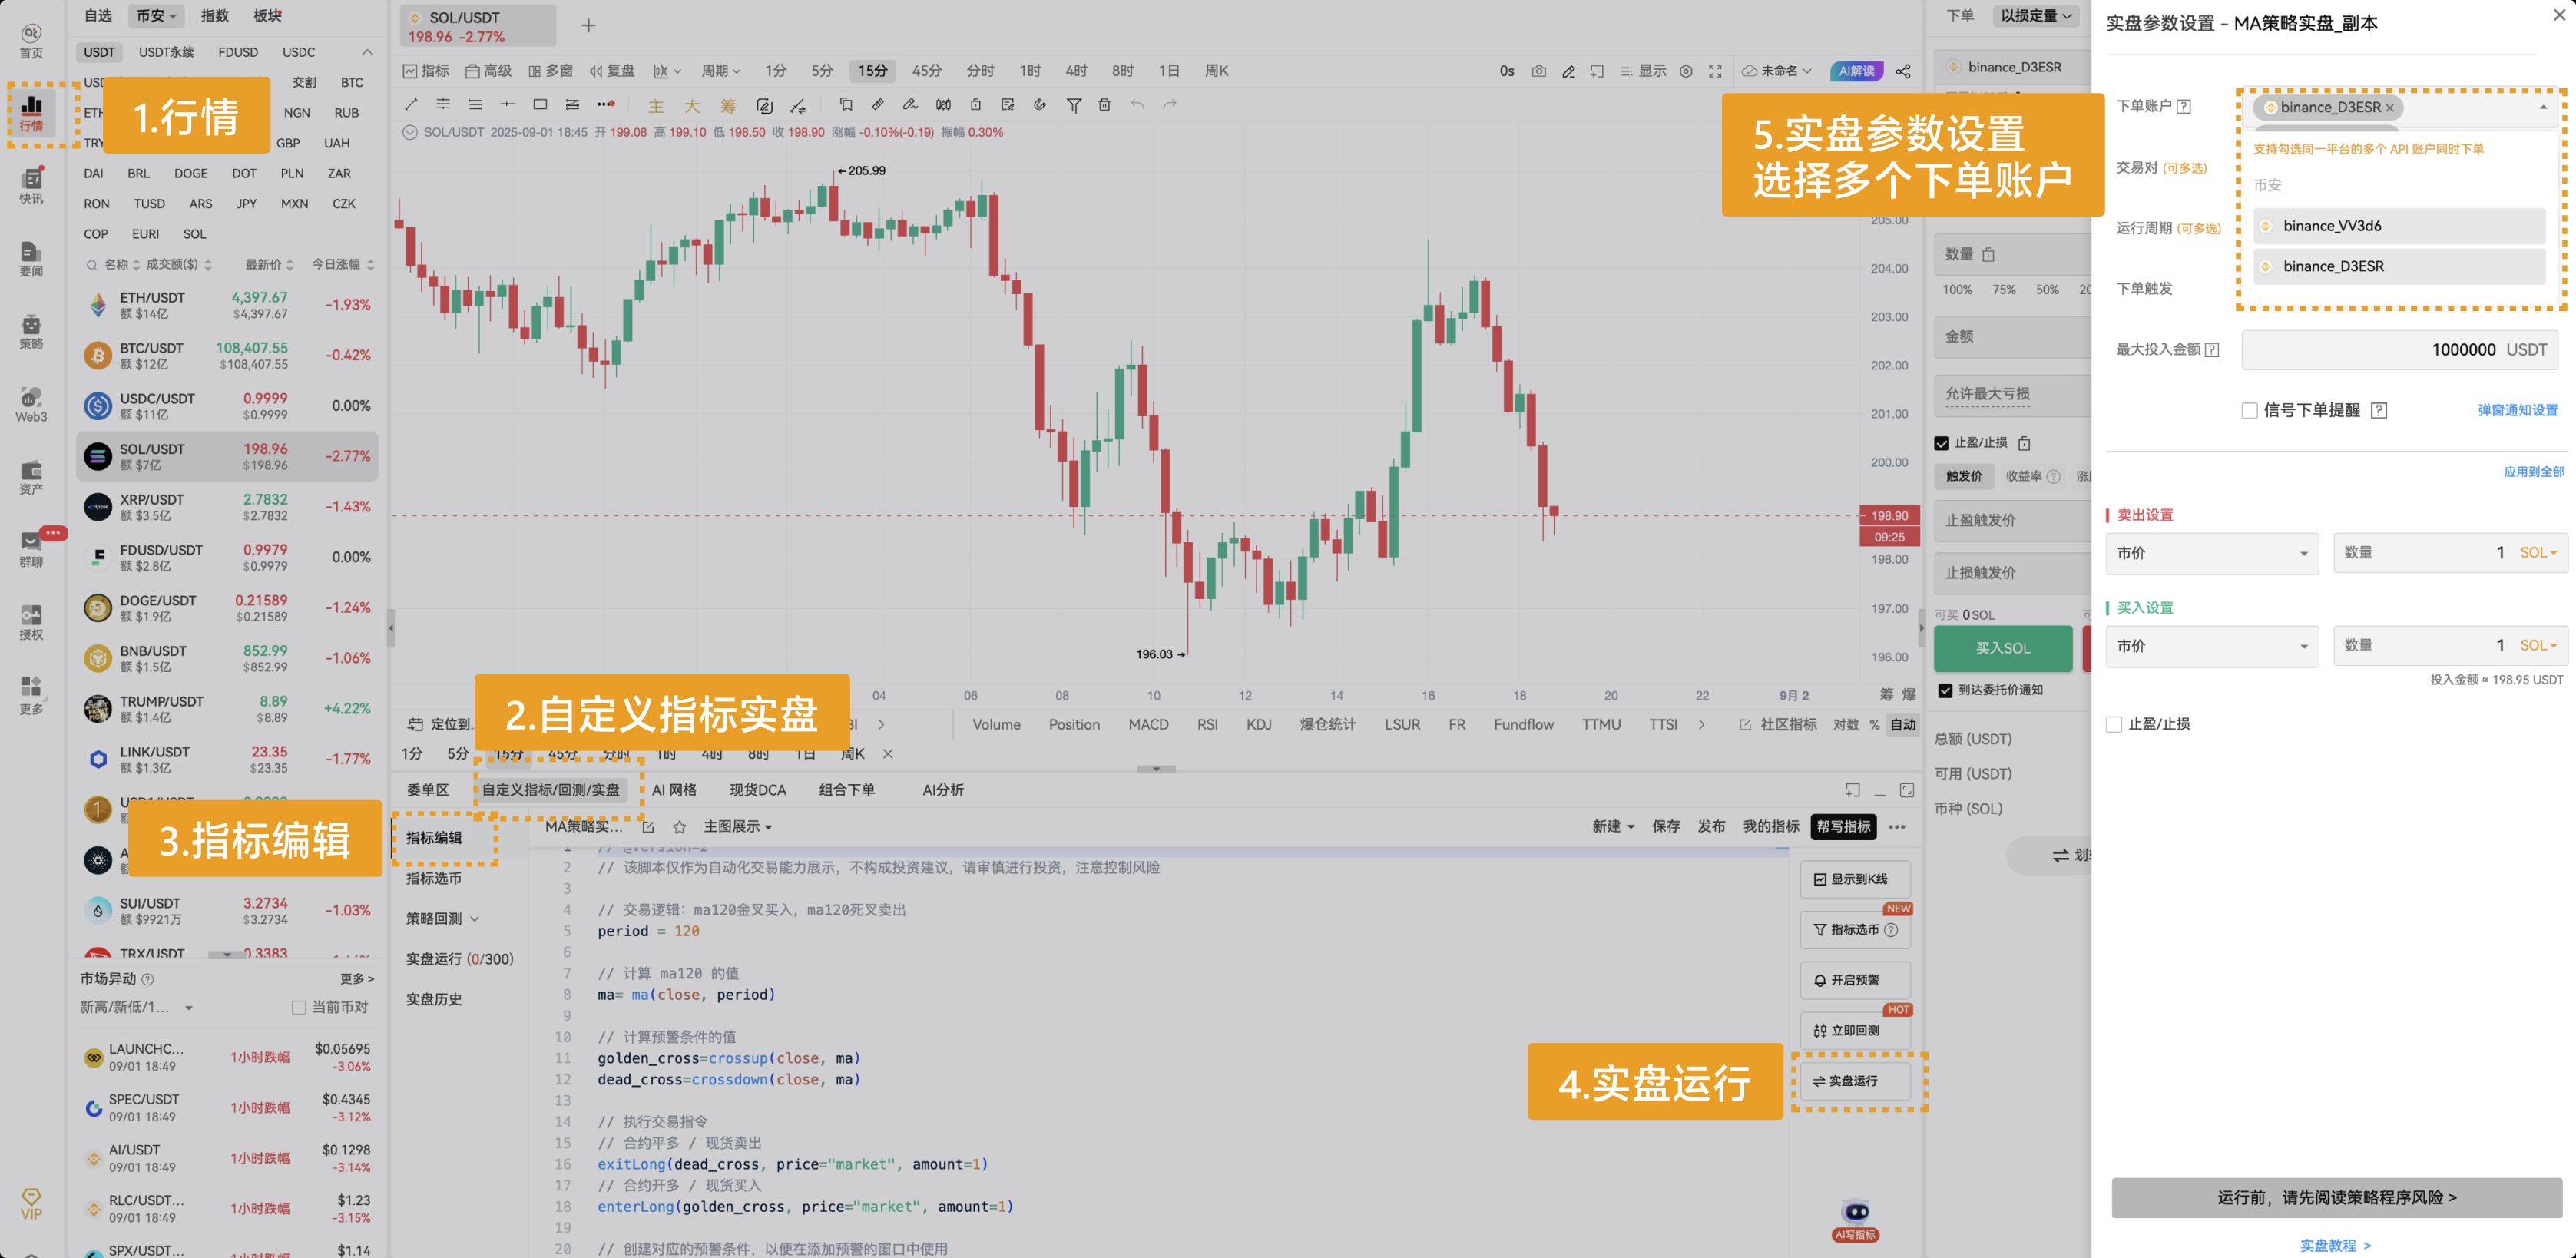Screen dimensions: 2576x1258
Task: Select the MACD indicator tab
Action: 1148,724
